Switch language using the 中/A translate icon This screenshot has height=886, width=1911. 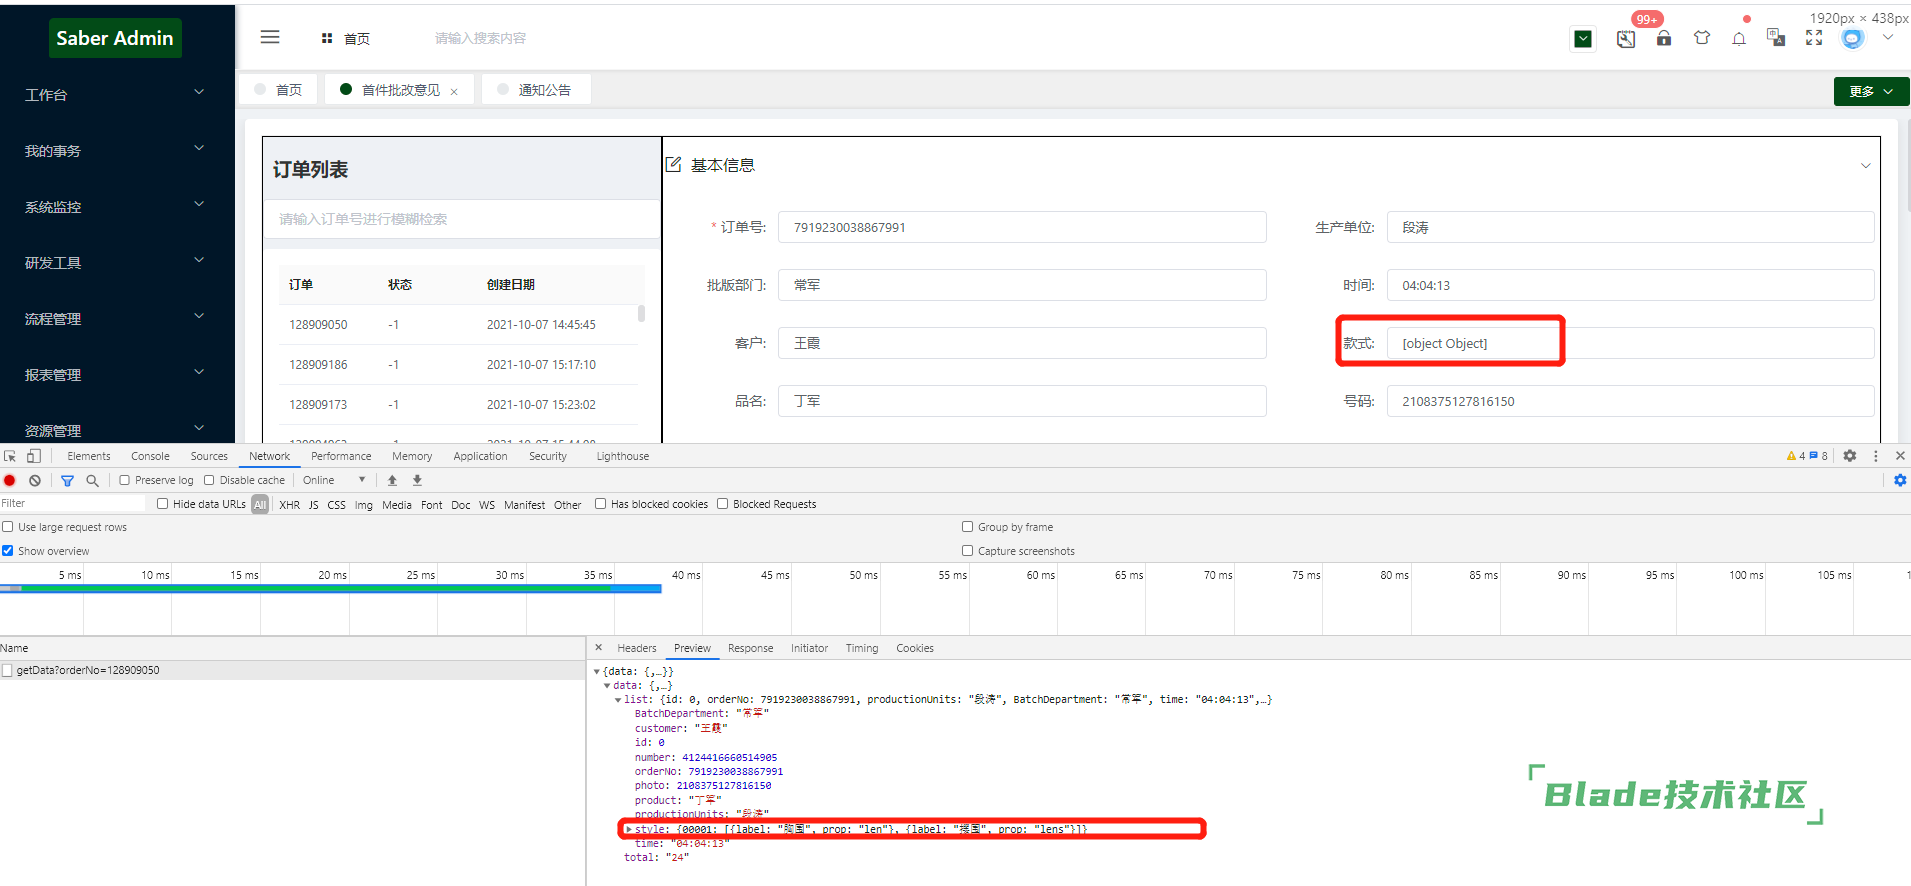pos(1776,38)
